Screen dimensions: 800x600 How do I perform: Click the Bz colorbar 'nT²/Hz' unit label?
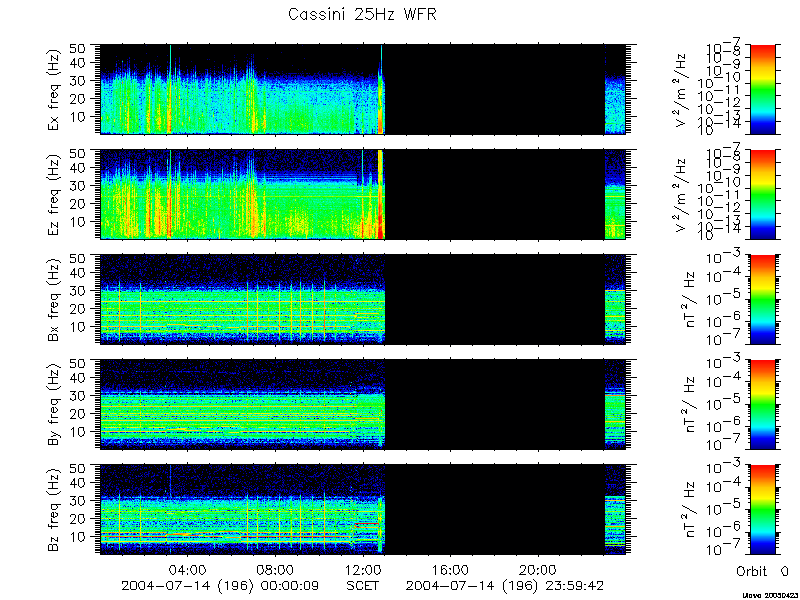coord(690,509)
